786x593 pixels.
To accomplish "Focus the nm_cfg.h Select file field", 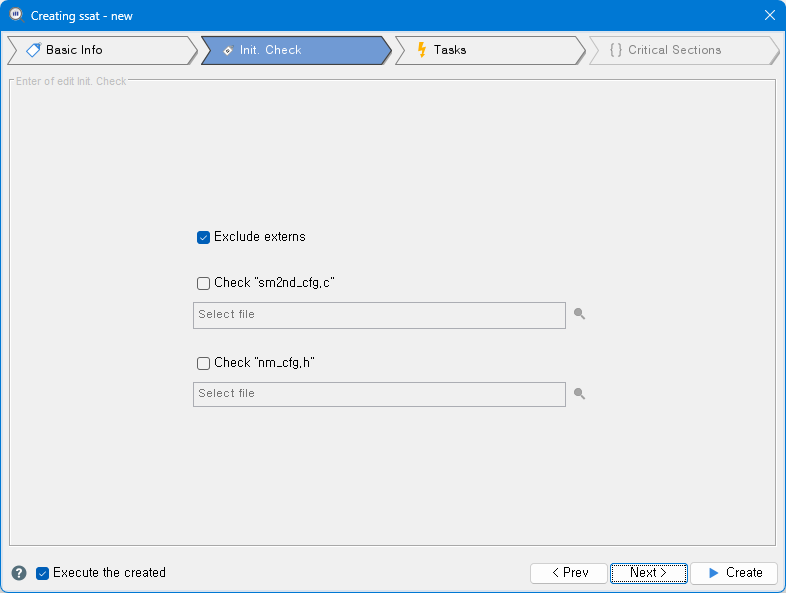I will click(x=379, y=394).
